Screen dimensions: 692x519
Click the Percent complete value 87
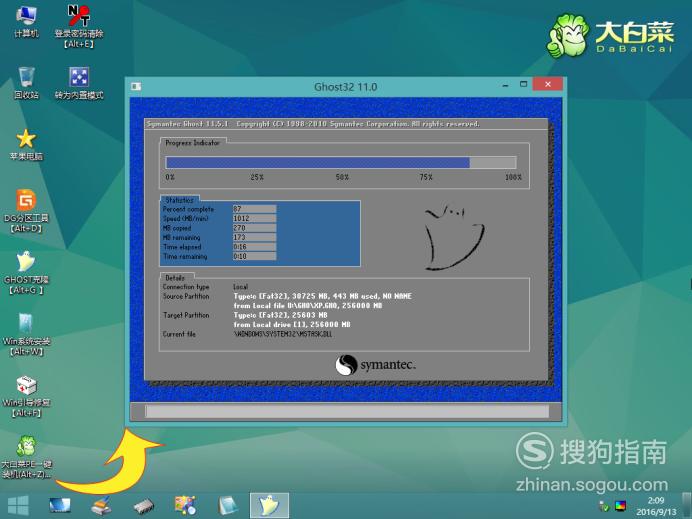click(x=254, y=209)
